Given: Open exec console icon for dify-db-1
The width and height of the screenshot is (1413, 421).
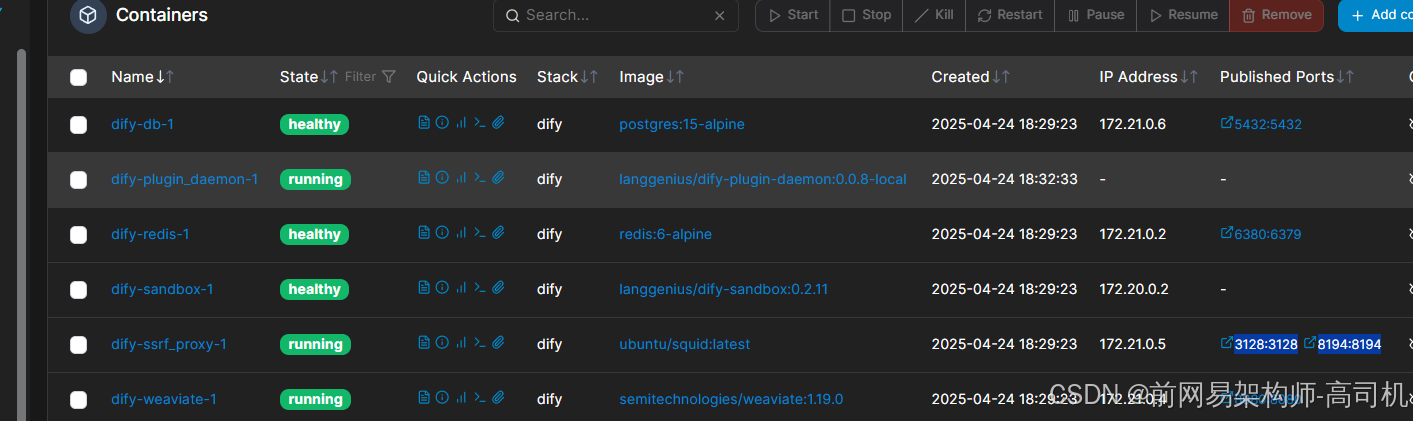Looking at the screenshot, I should tap(480, 123).
